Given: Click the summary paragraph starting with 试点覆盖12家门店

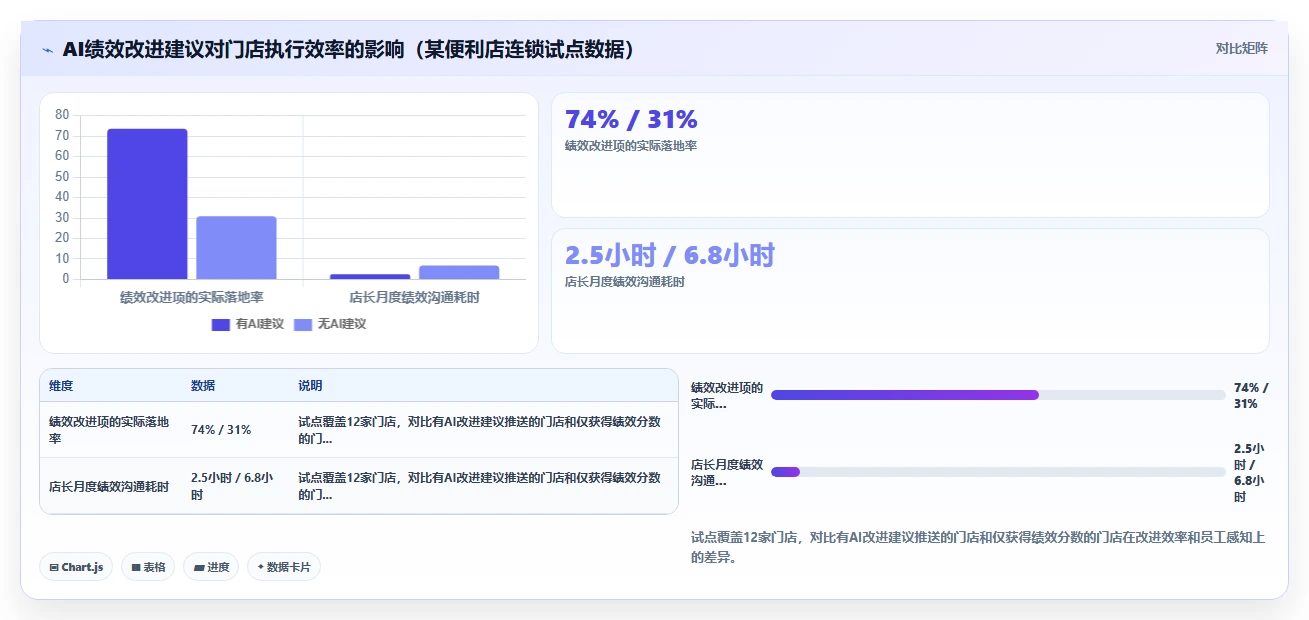Looking at the screenshot, I should point(979,548).
